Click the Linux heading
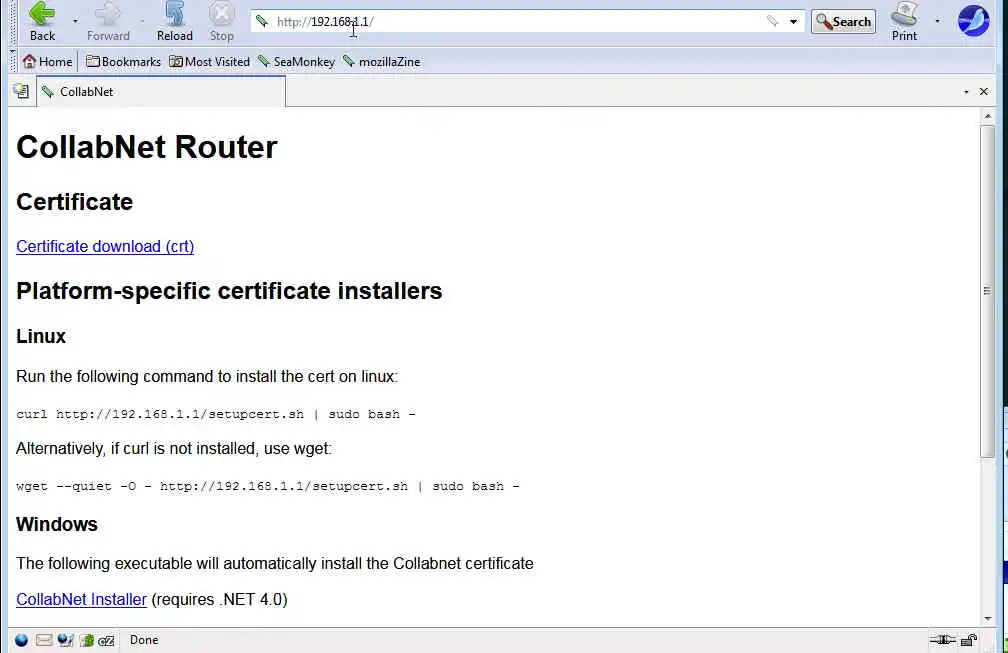 coord(40,337)
